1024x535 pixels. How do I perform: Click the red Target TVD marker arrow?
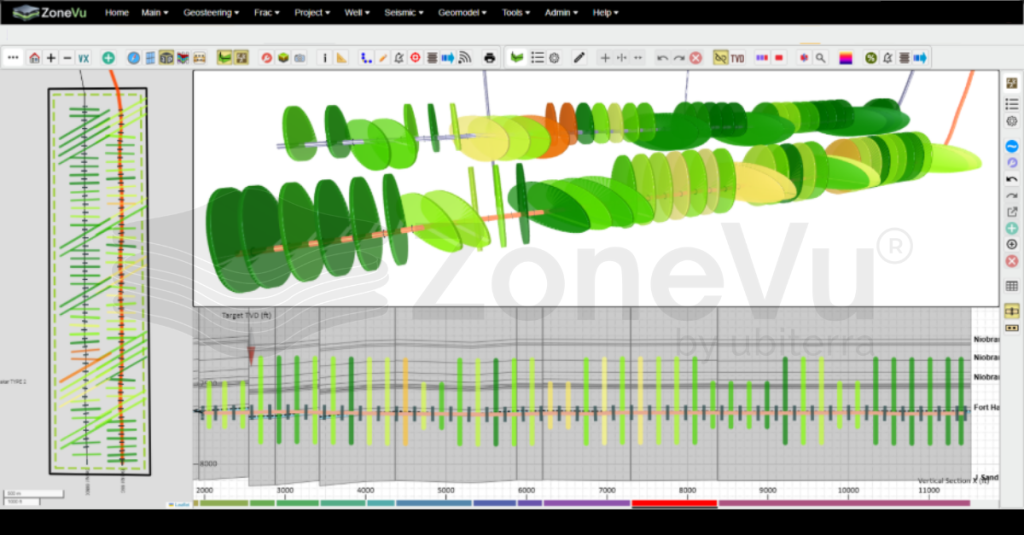pos(251,355)
